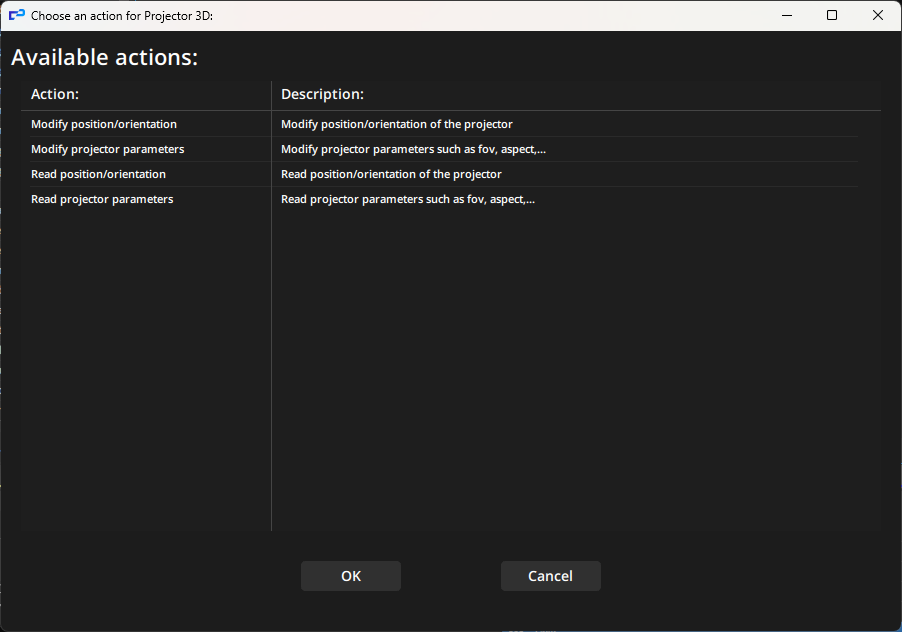
Task: Pick the Read projector parameters action
Action: 102,199
